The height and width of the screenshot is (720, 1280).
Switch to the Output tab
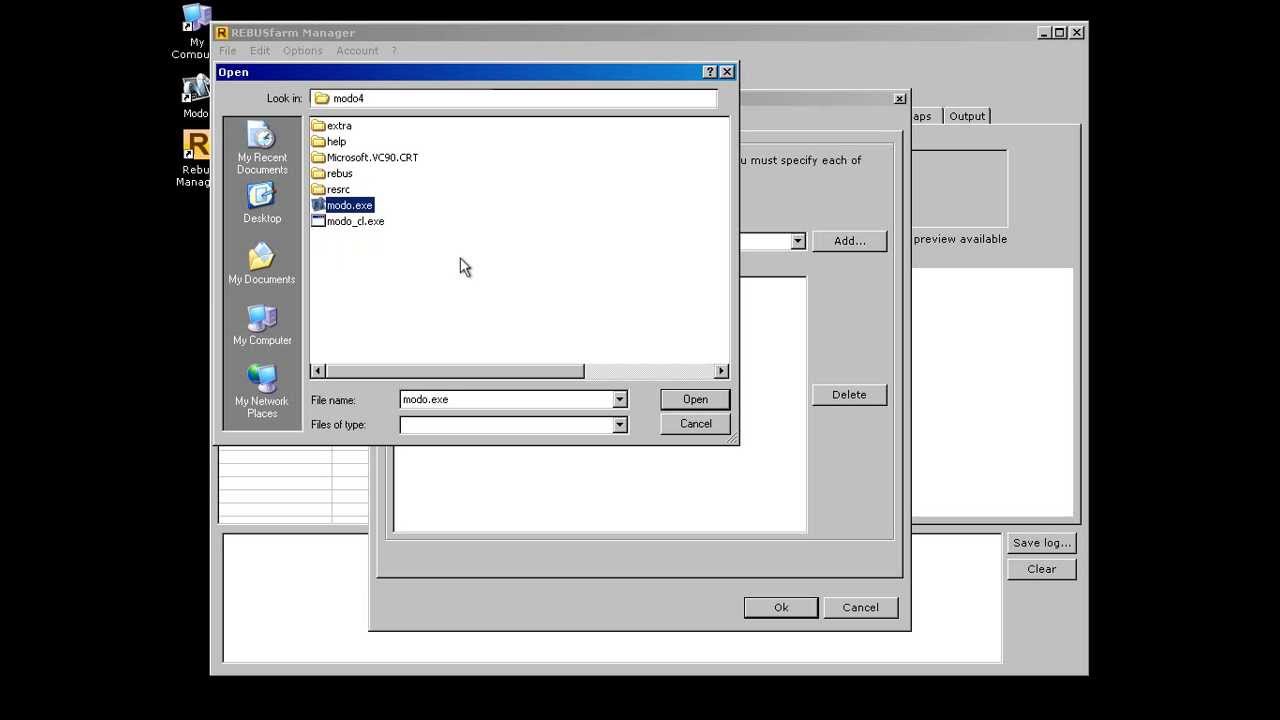click(967, 116)
